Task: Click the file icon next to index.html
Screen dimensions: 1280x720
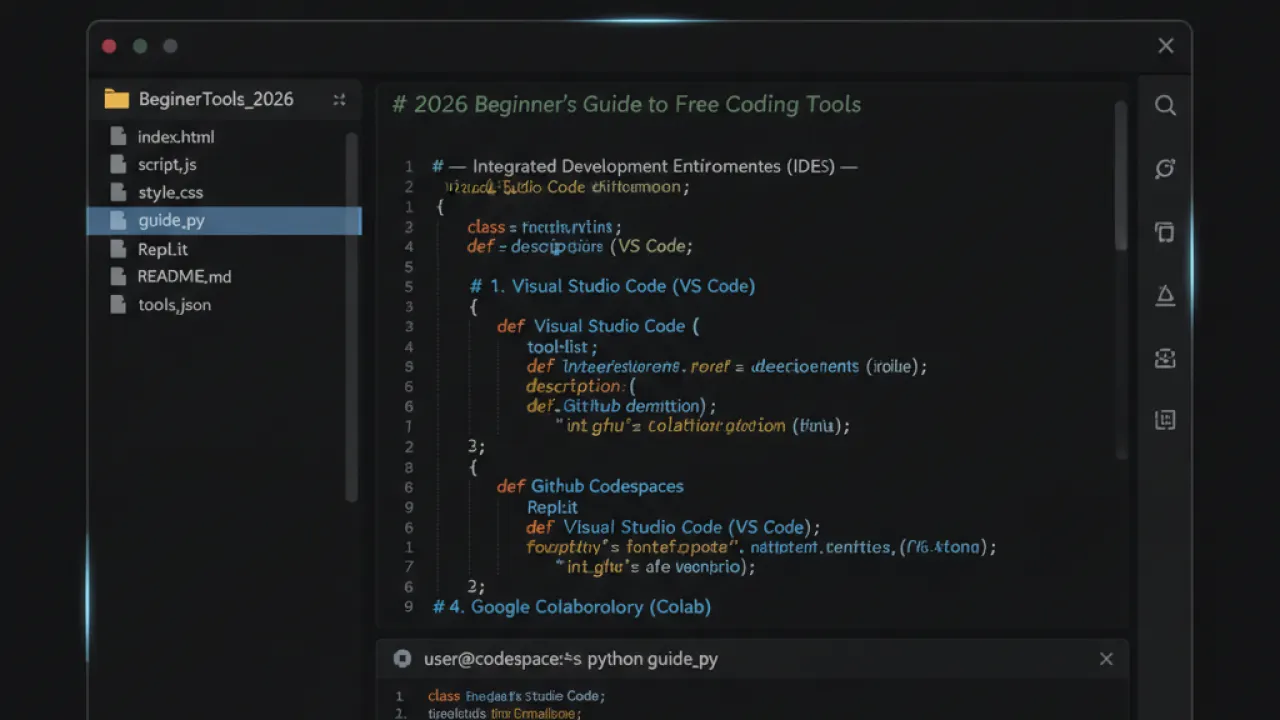Action: tap(118, 136)
